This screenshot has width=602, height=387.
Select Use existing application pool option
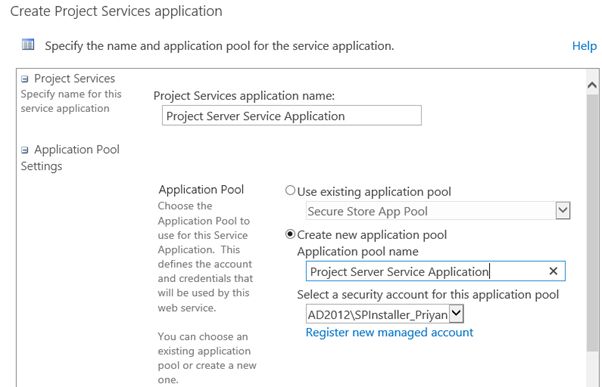click(x=290, y=190)
